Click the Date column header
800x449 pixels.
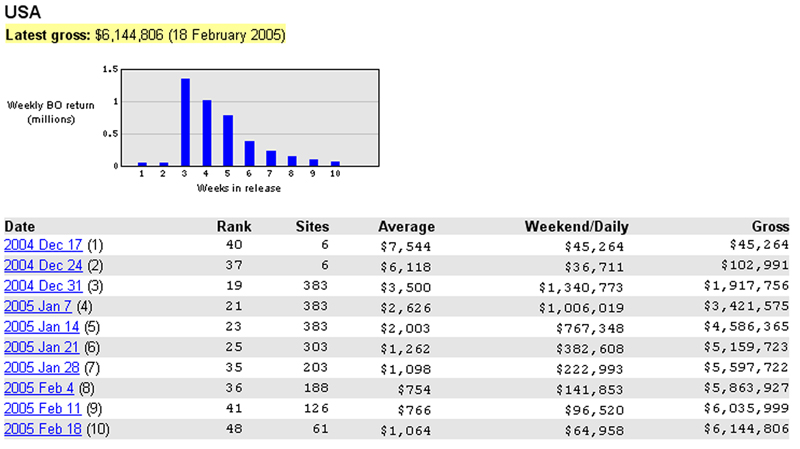[20, 227]
